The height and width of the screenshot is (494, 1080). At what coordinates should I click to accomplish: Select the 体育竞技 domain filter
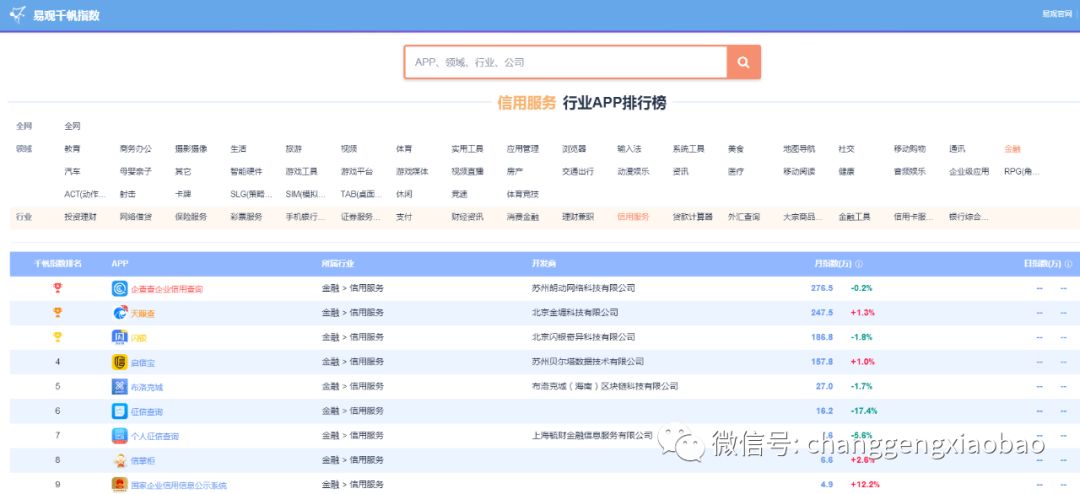(x=523, y=194)
